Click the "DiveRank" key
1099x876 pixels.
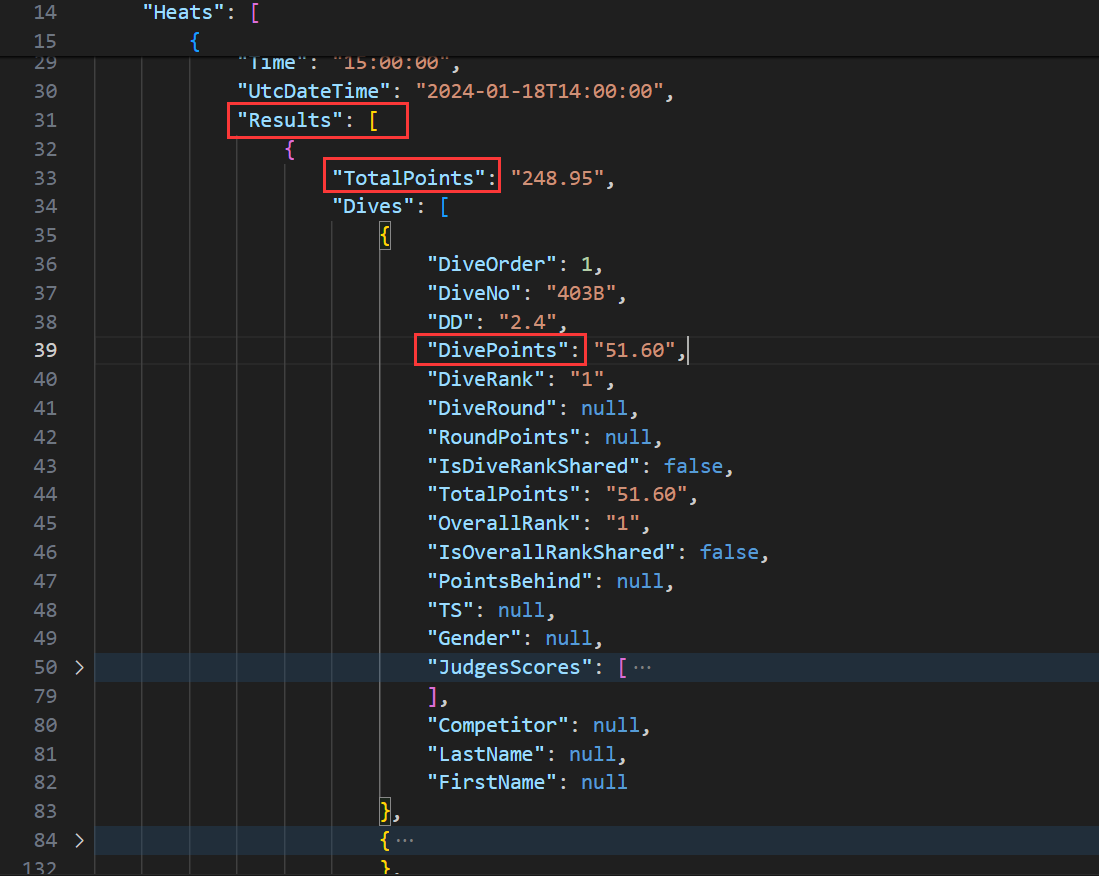[x=486, y=380]
